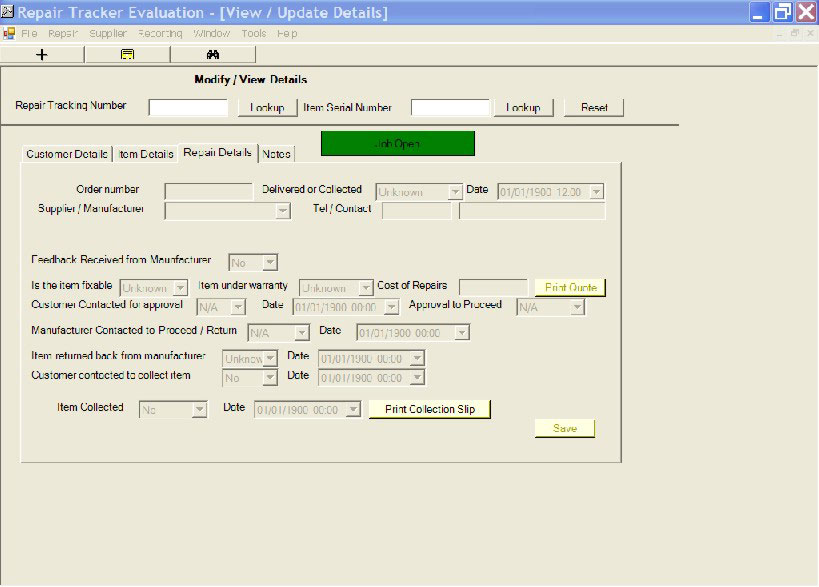This screenshot has width=819, height=587.
Task: Click the Repair Tracking Number input field
Action: [x=188, y=108]
